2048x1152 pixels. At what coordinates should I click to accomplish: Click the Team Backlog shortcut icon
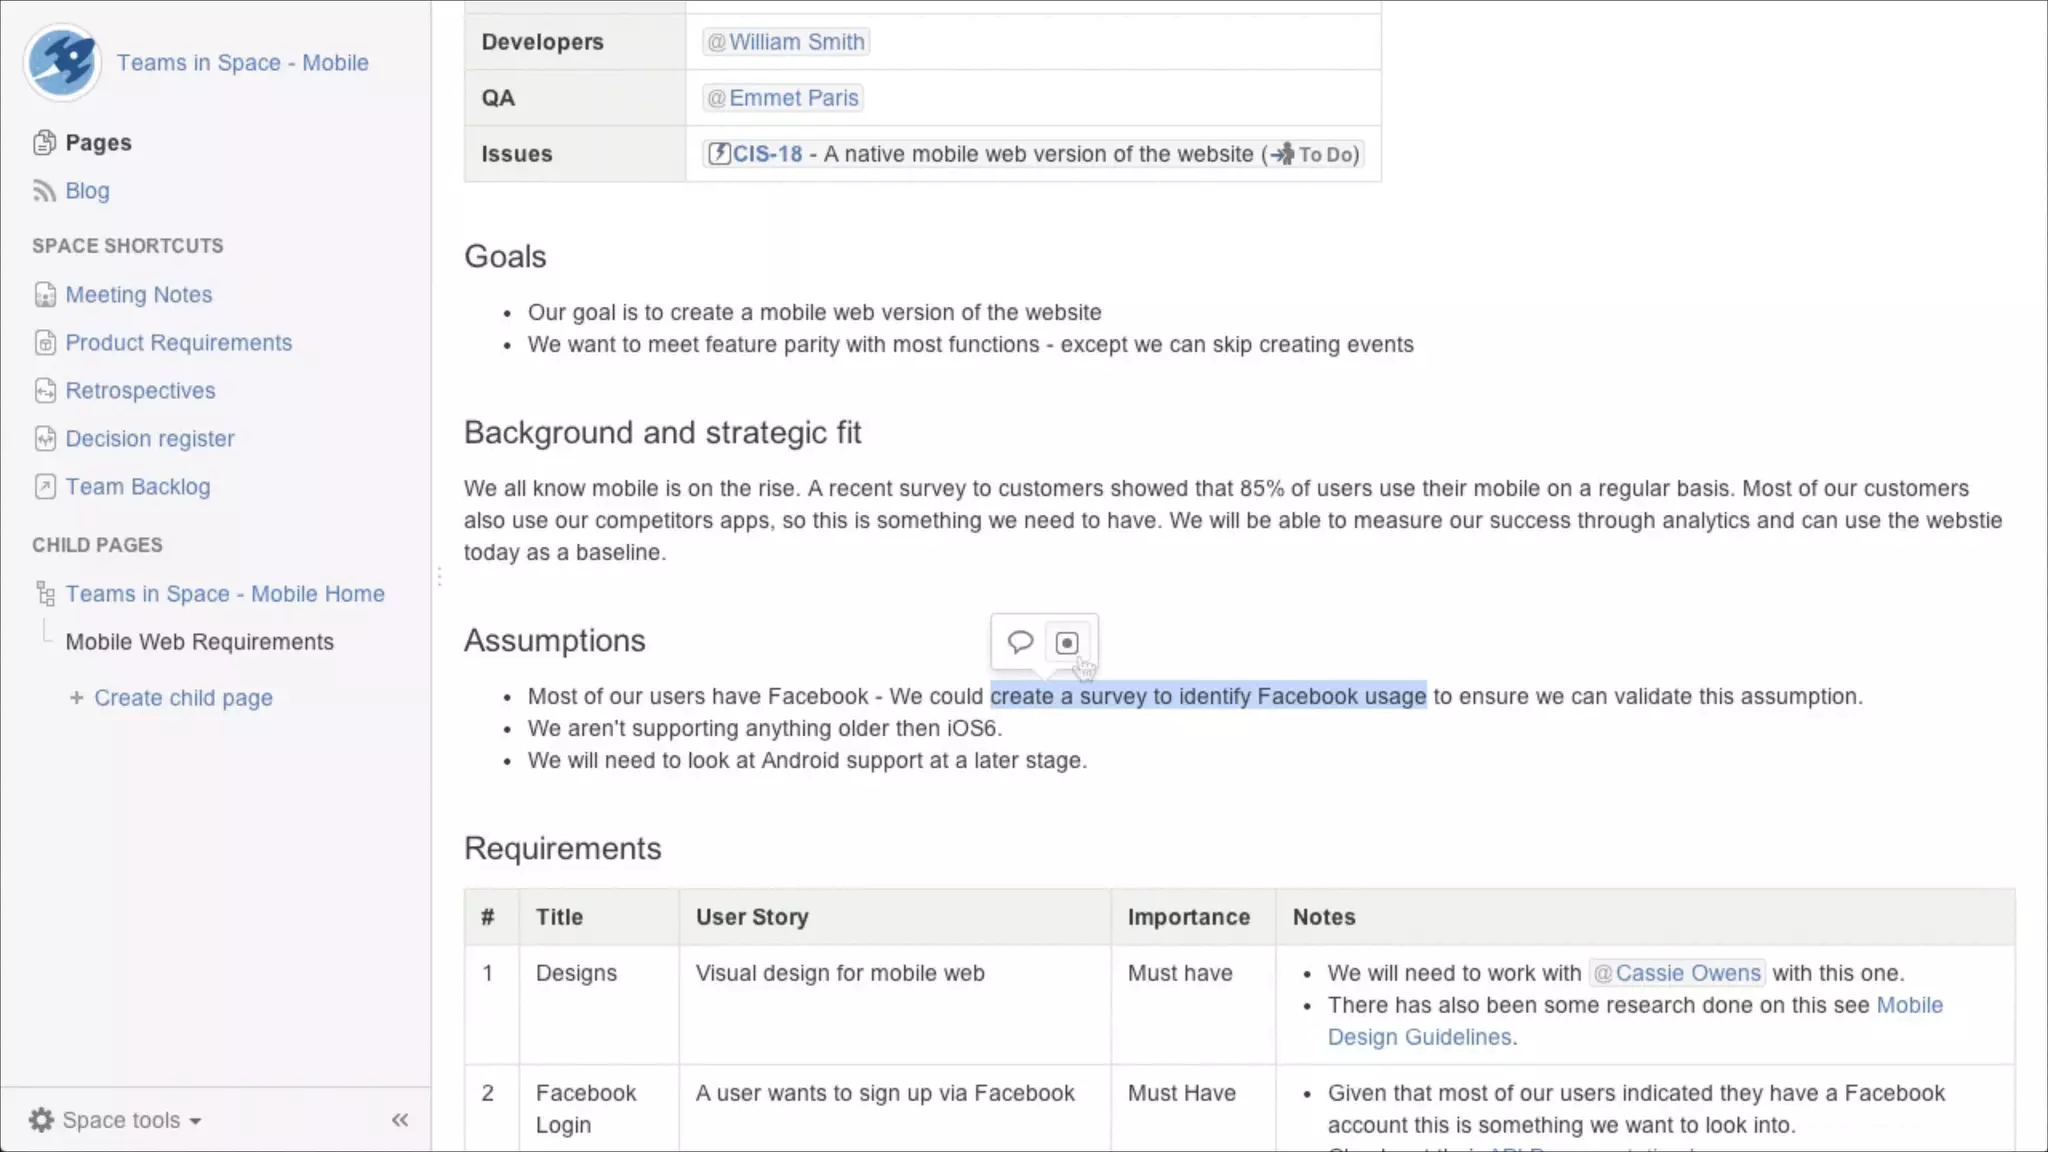point(45,487)
